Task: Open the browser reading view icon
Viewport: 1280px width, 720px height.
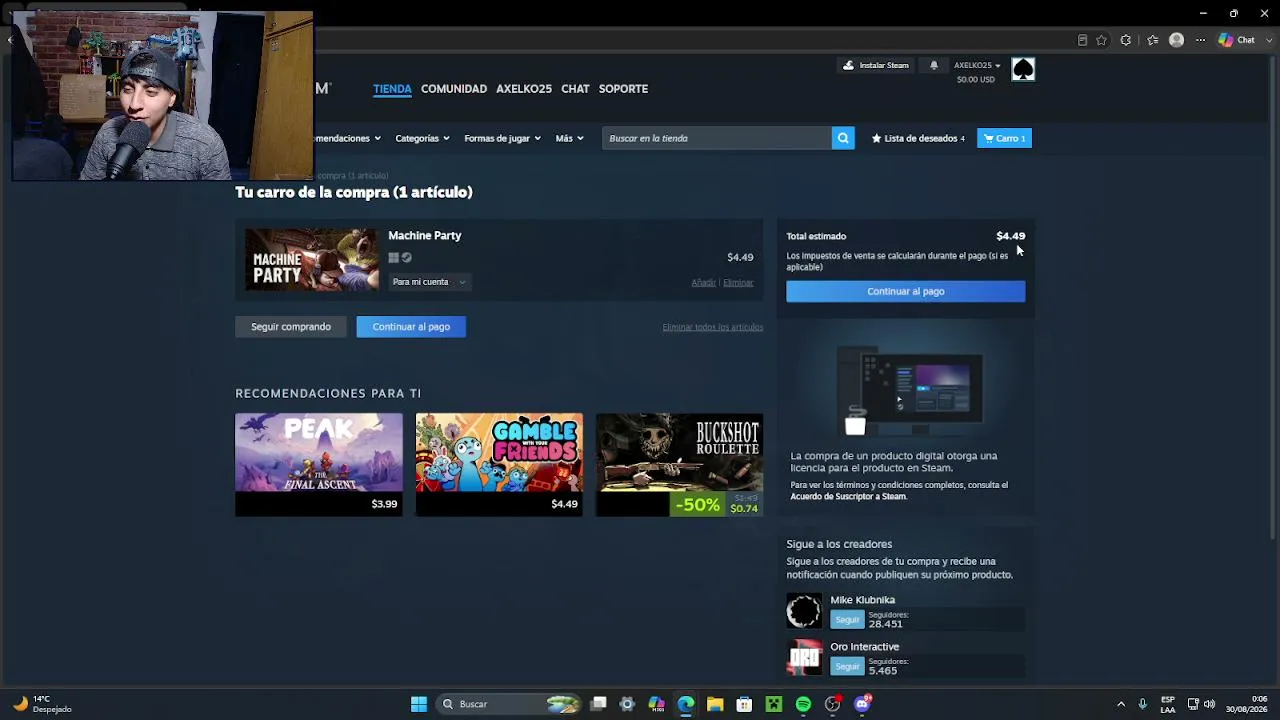Action: (x=1082, y=40)
